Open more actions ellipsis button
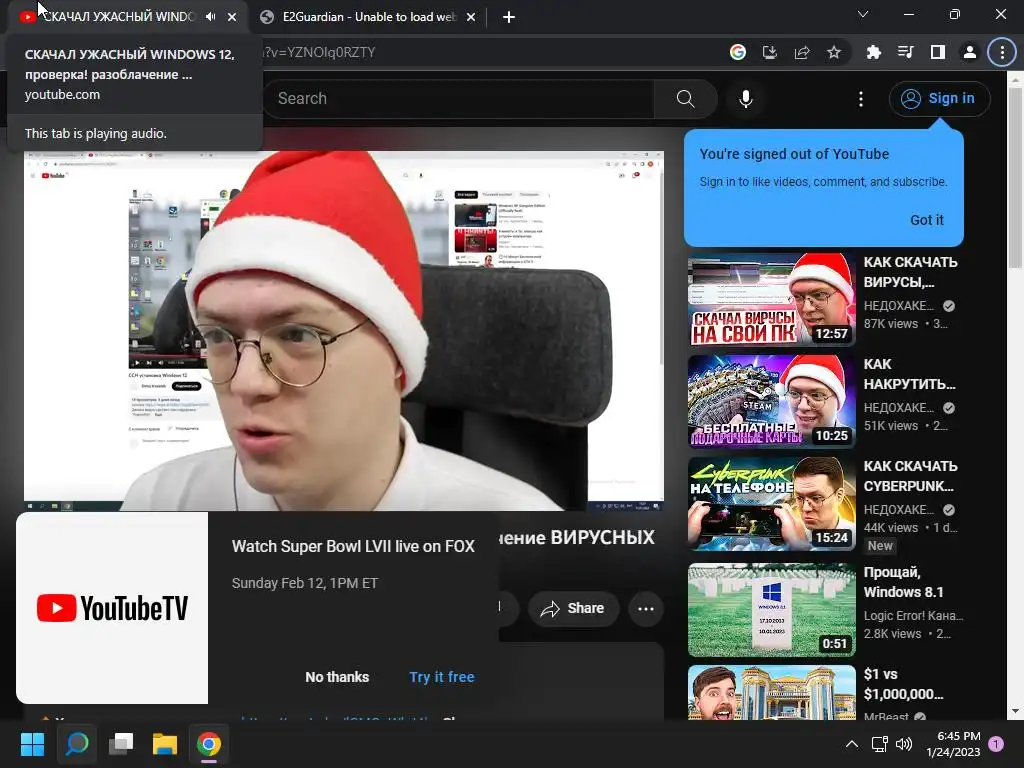Screen dimensions: 1024x768 coord(646,609)
